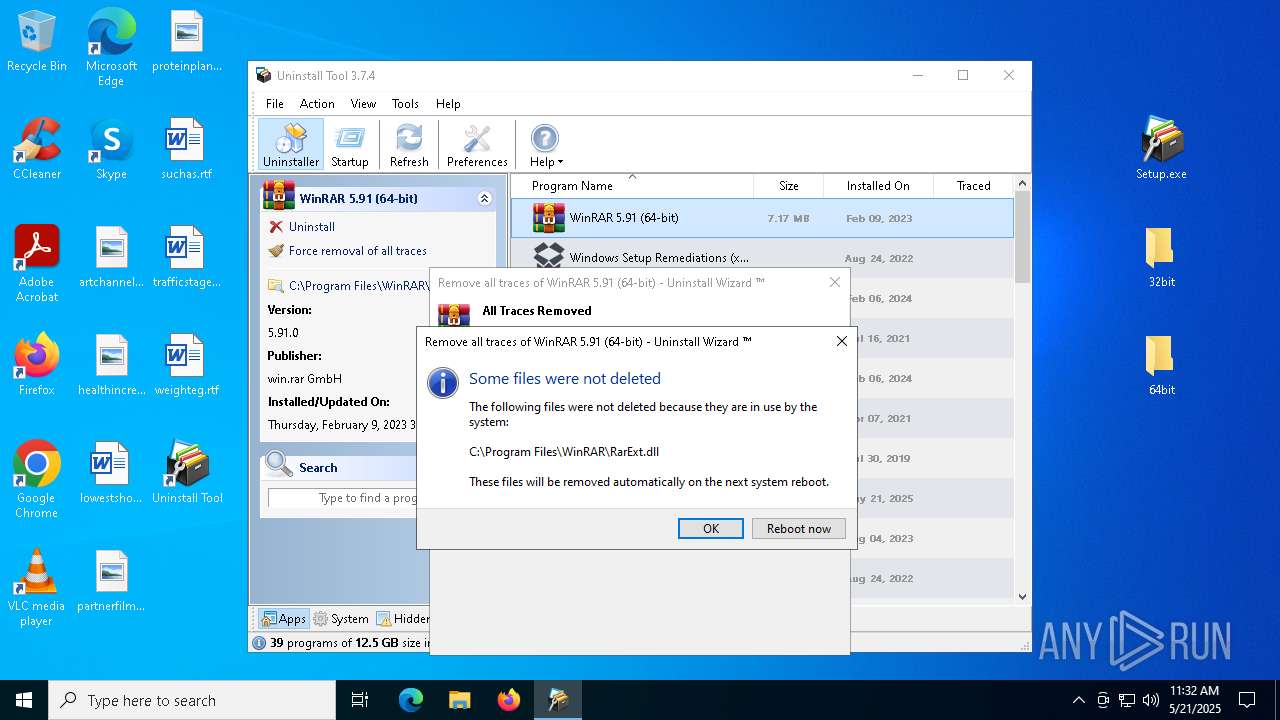This screenshot has width=1280, height=720.
Task: Select the Windows Setup Remediations row
Action: click(x=762, y=258)
